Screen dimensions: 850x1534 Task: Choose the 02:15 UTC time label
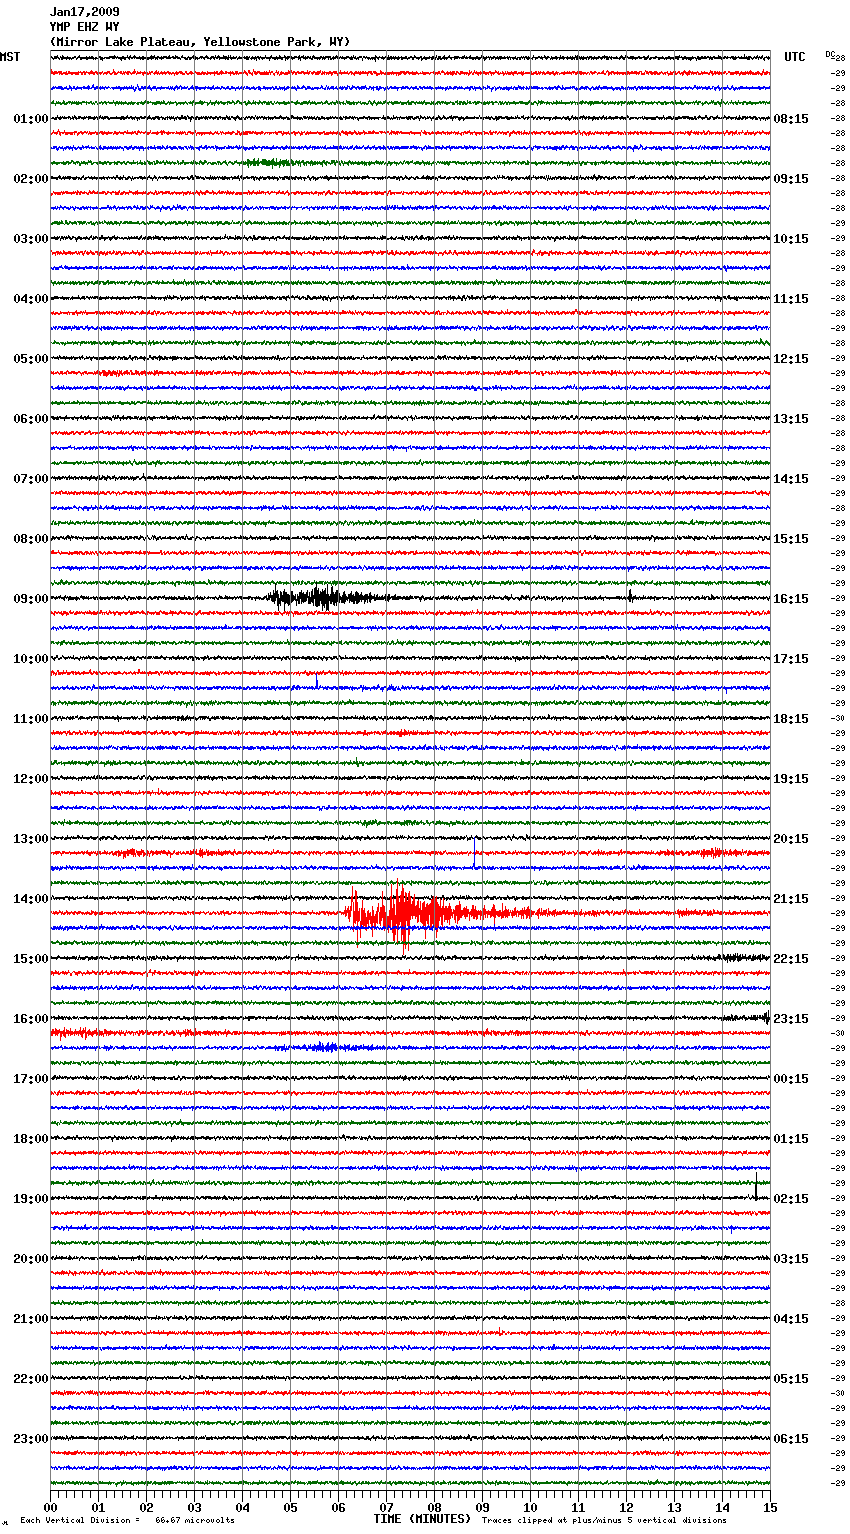791,1199
